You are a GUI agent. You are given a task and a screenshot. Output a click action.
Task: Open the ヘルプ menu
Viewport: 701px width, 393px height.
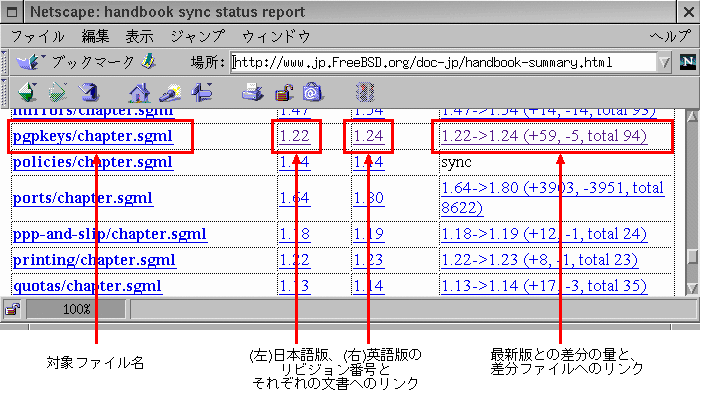670,37
